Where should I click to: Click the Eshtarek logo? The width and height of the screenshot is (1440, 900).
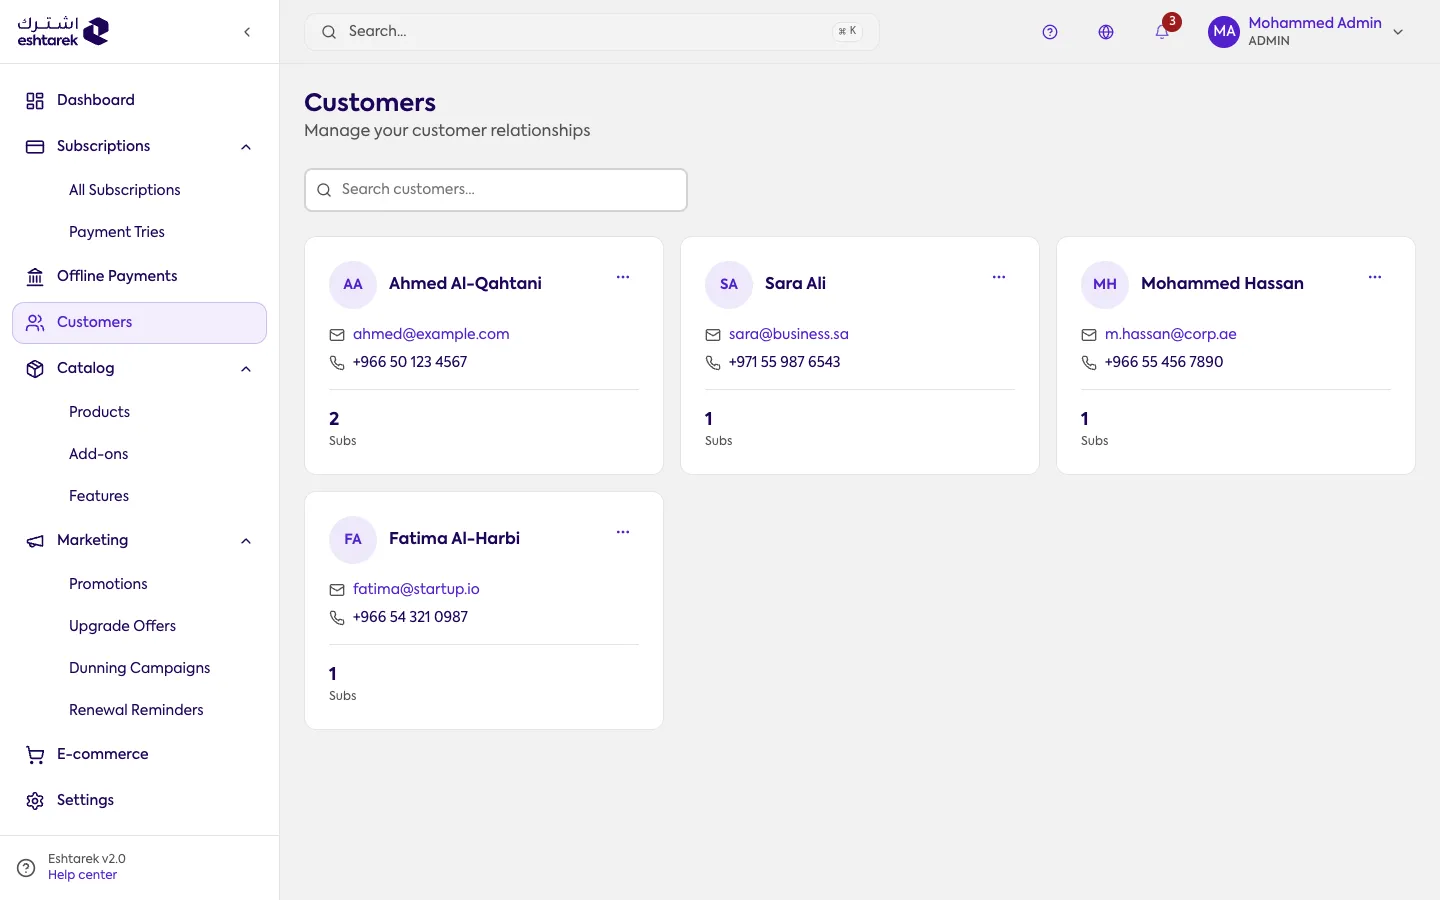point(63,31)
